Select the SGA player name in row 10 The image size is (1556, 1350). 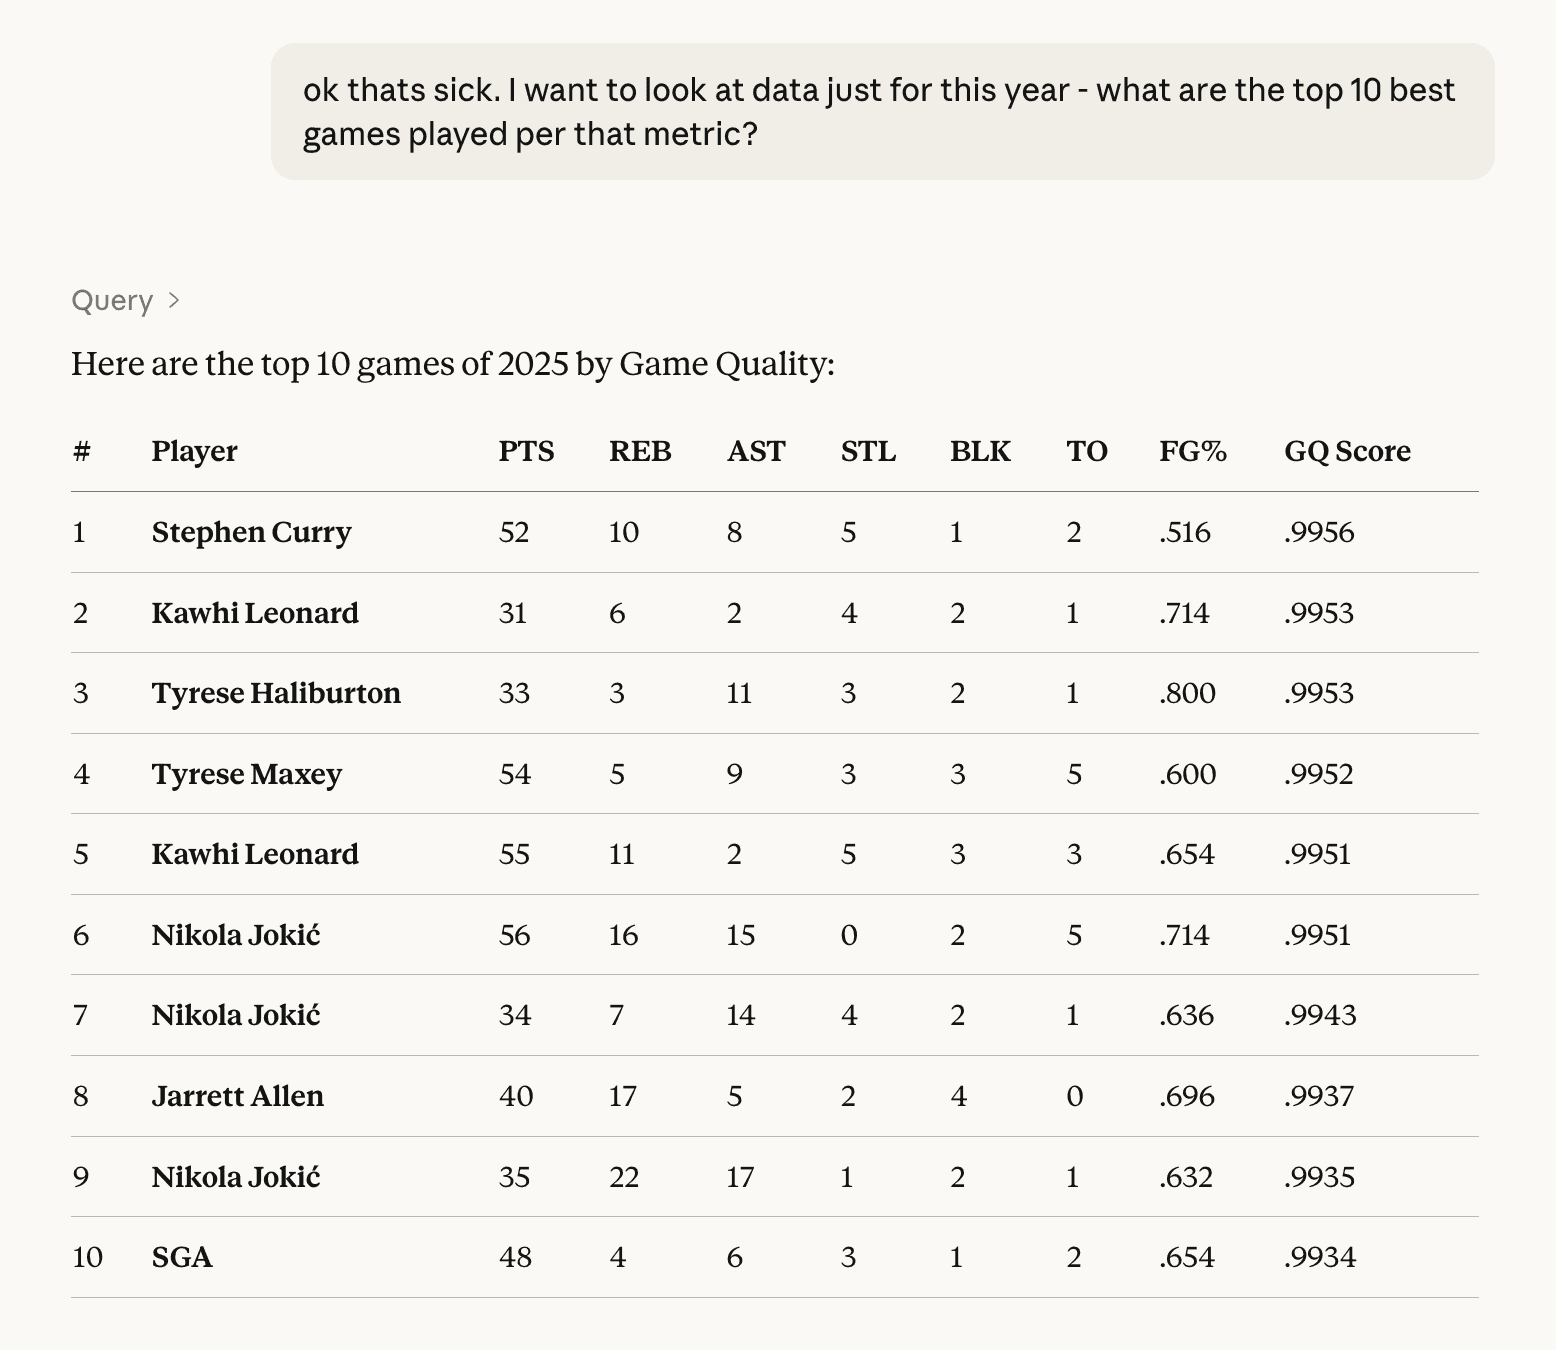tap(182, 1257)
